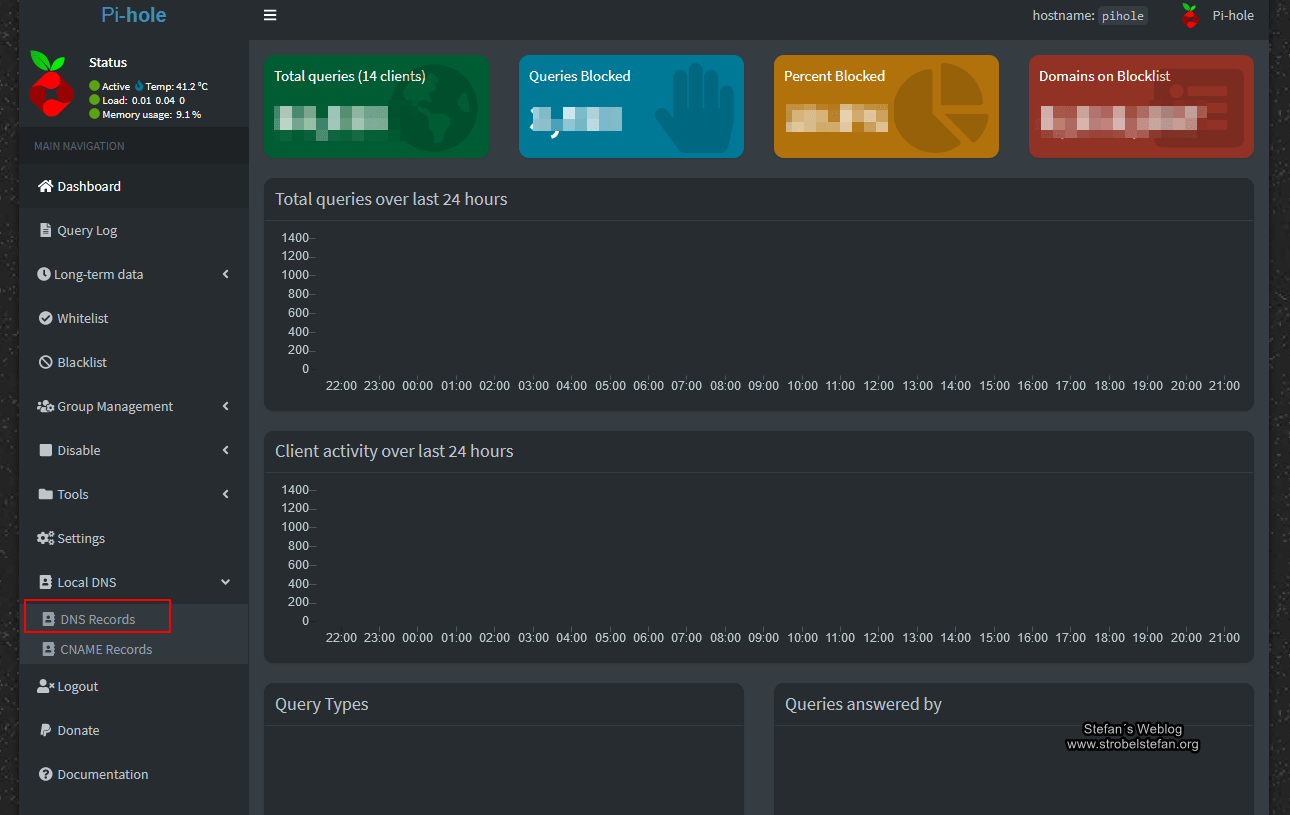Viewport: 1290px width, 815px height.
Task: Click the Pi-hole title in top-left
Action: point(133,15)
